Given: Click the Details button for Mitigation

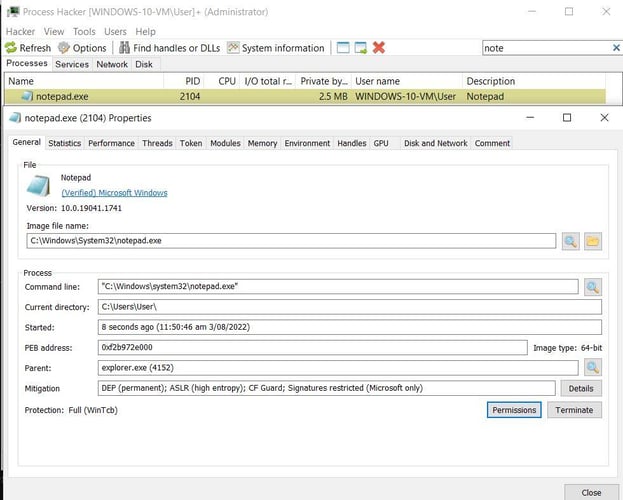Looking at the screenshot, I should pyautogui.click(x=580, y=388).
